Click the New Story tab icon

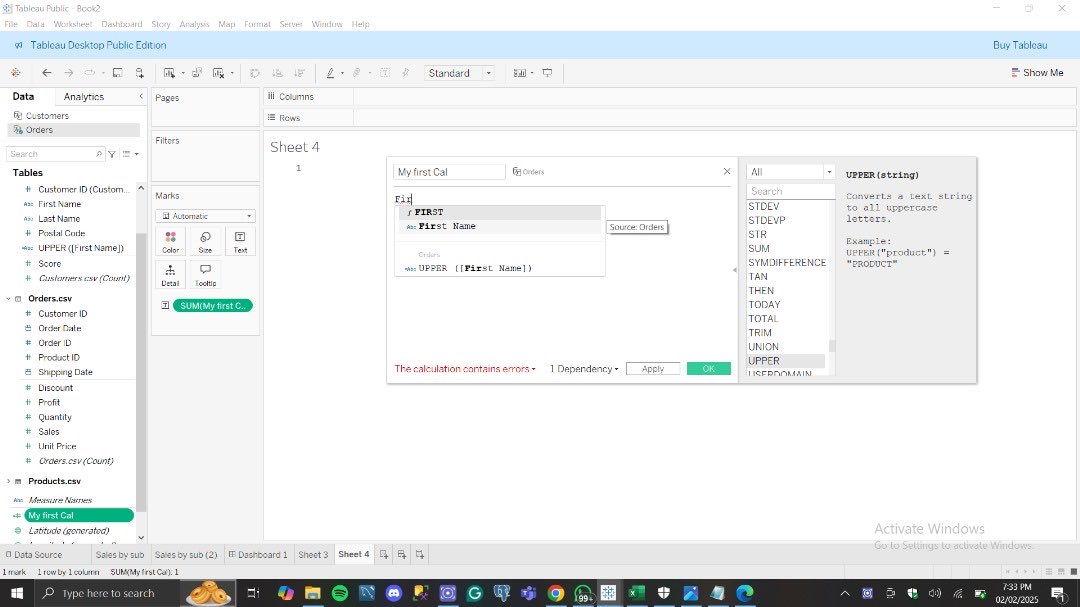click(419, 554)
